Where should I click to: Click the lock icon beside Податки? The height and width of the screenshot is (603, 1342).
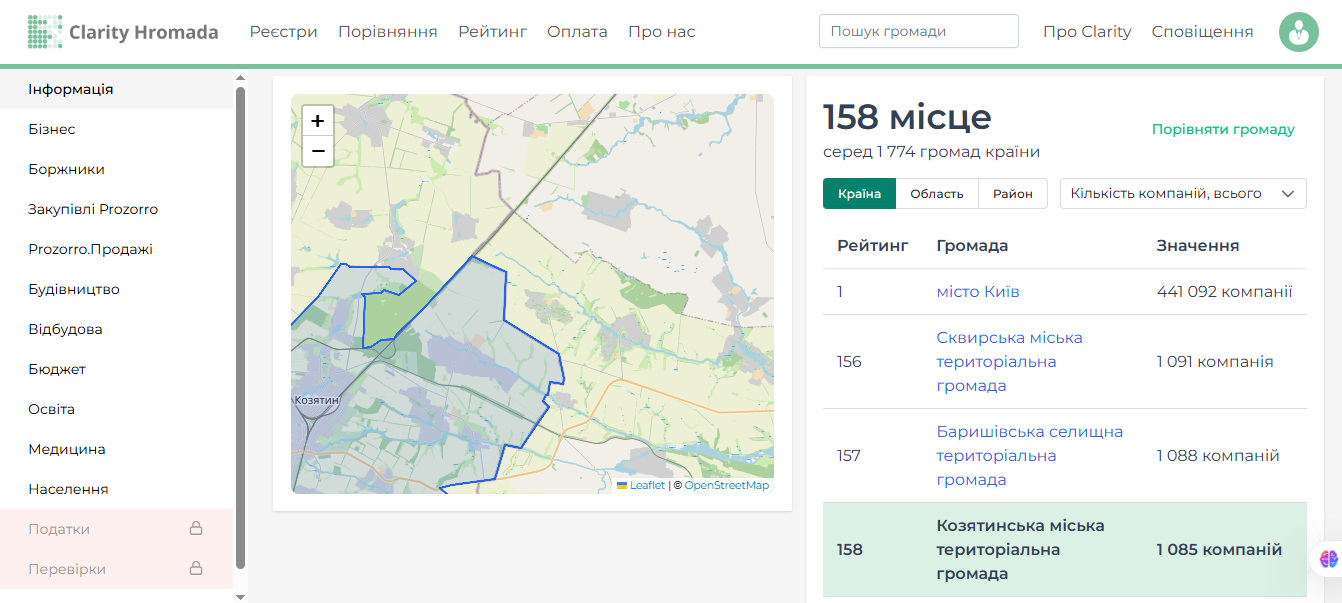point(196,529)
